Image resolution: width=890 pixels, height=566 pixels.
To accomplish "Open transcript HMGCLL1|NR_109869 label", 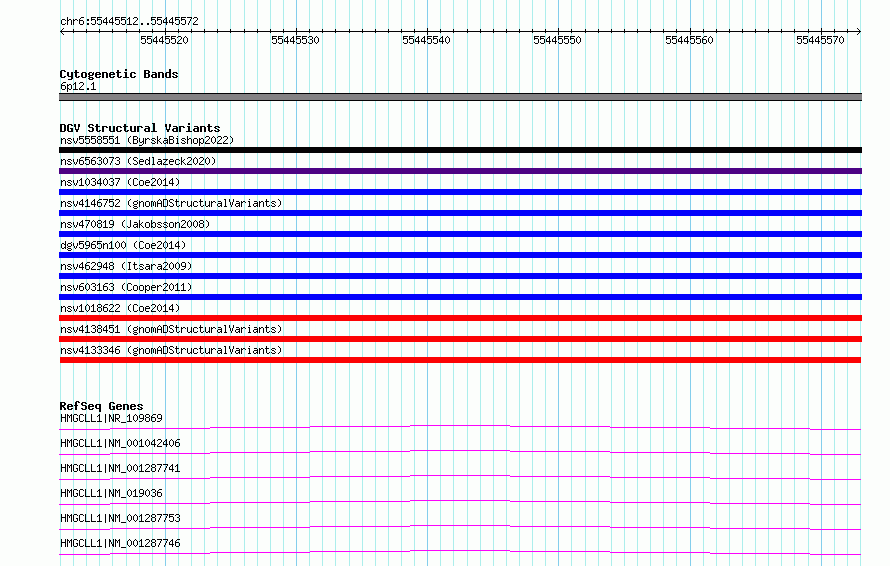I will pyautogui.click(x=111, y=418).
